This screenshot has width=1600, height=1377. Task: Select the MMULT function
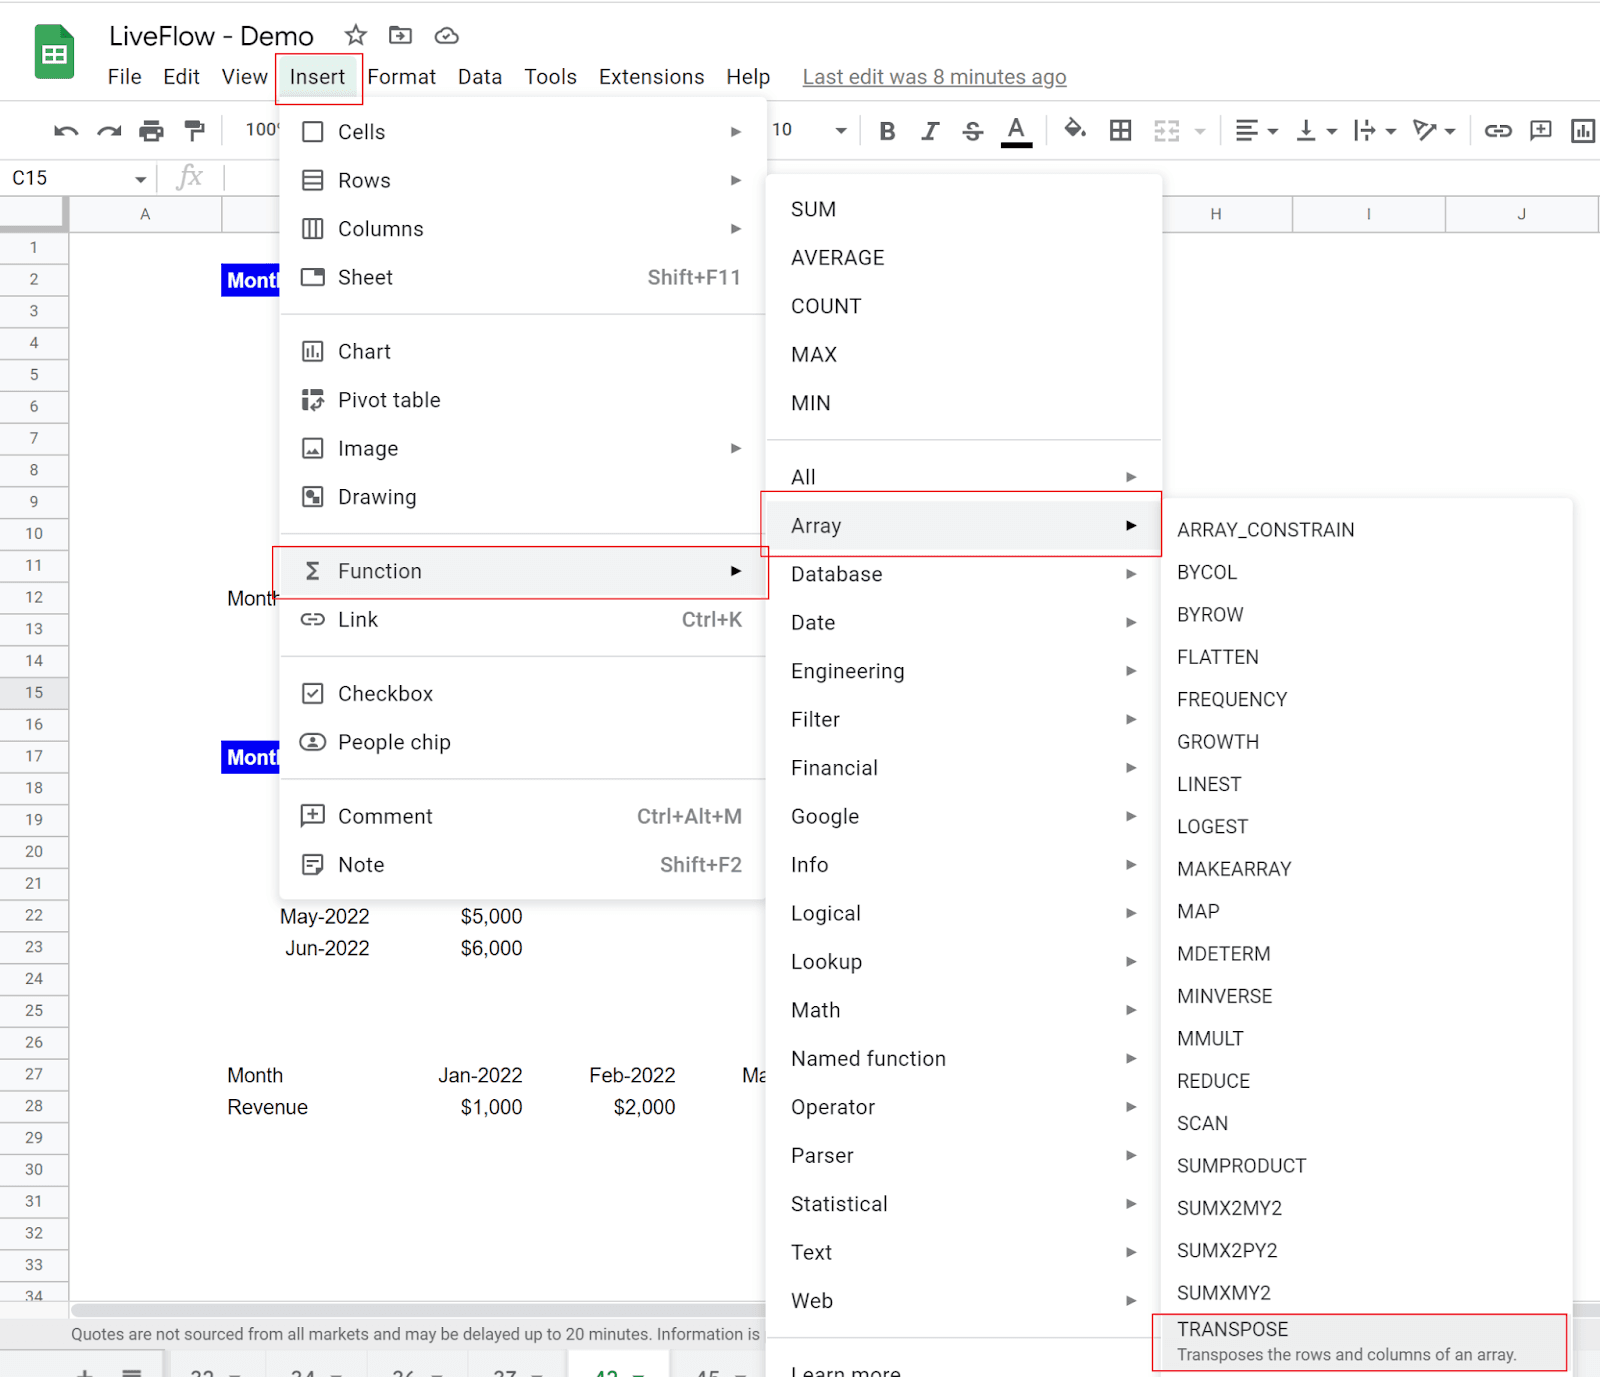[x=1366, y=1039]
